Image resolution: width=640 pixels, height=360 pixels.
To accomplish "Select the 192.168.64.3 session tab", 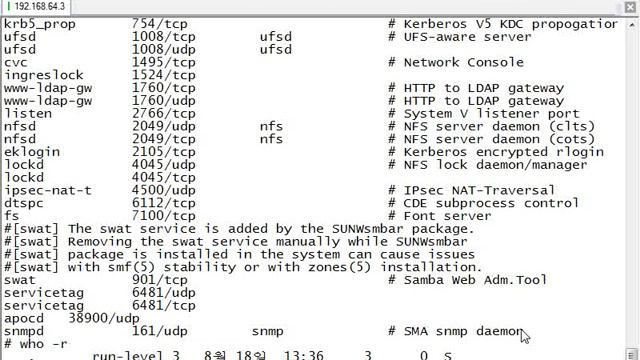I will (x=35, y=7).
